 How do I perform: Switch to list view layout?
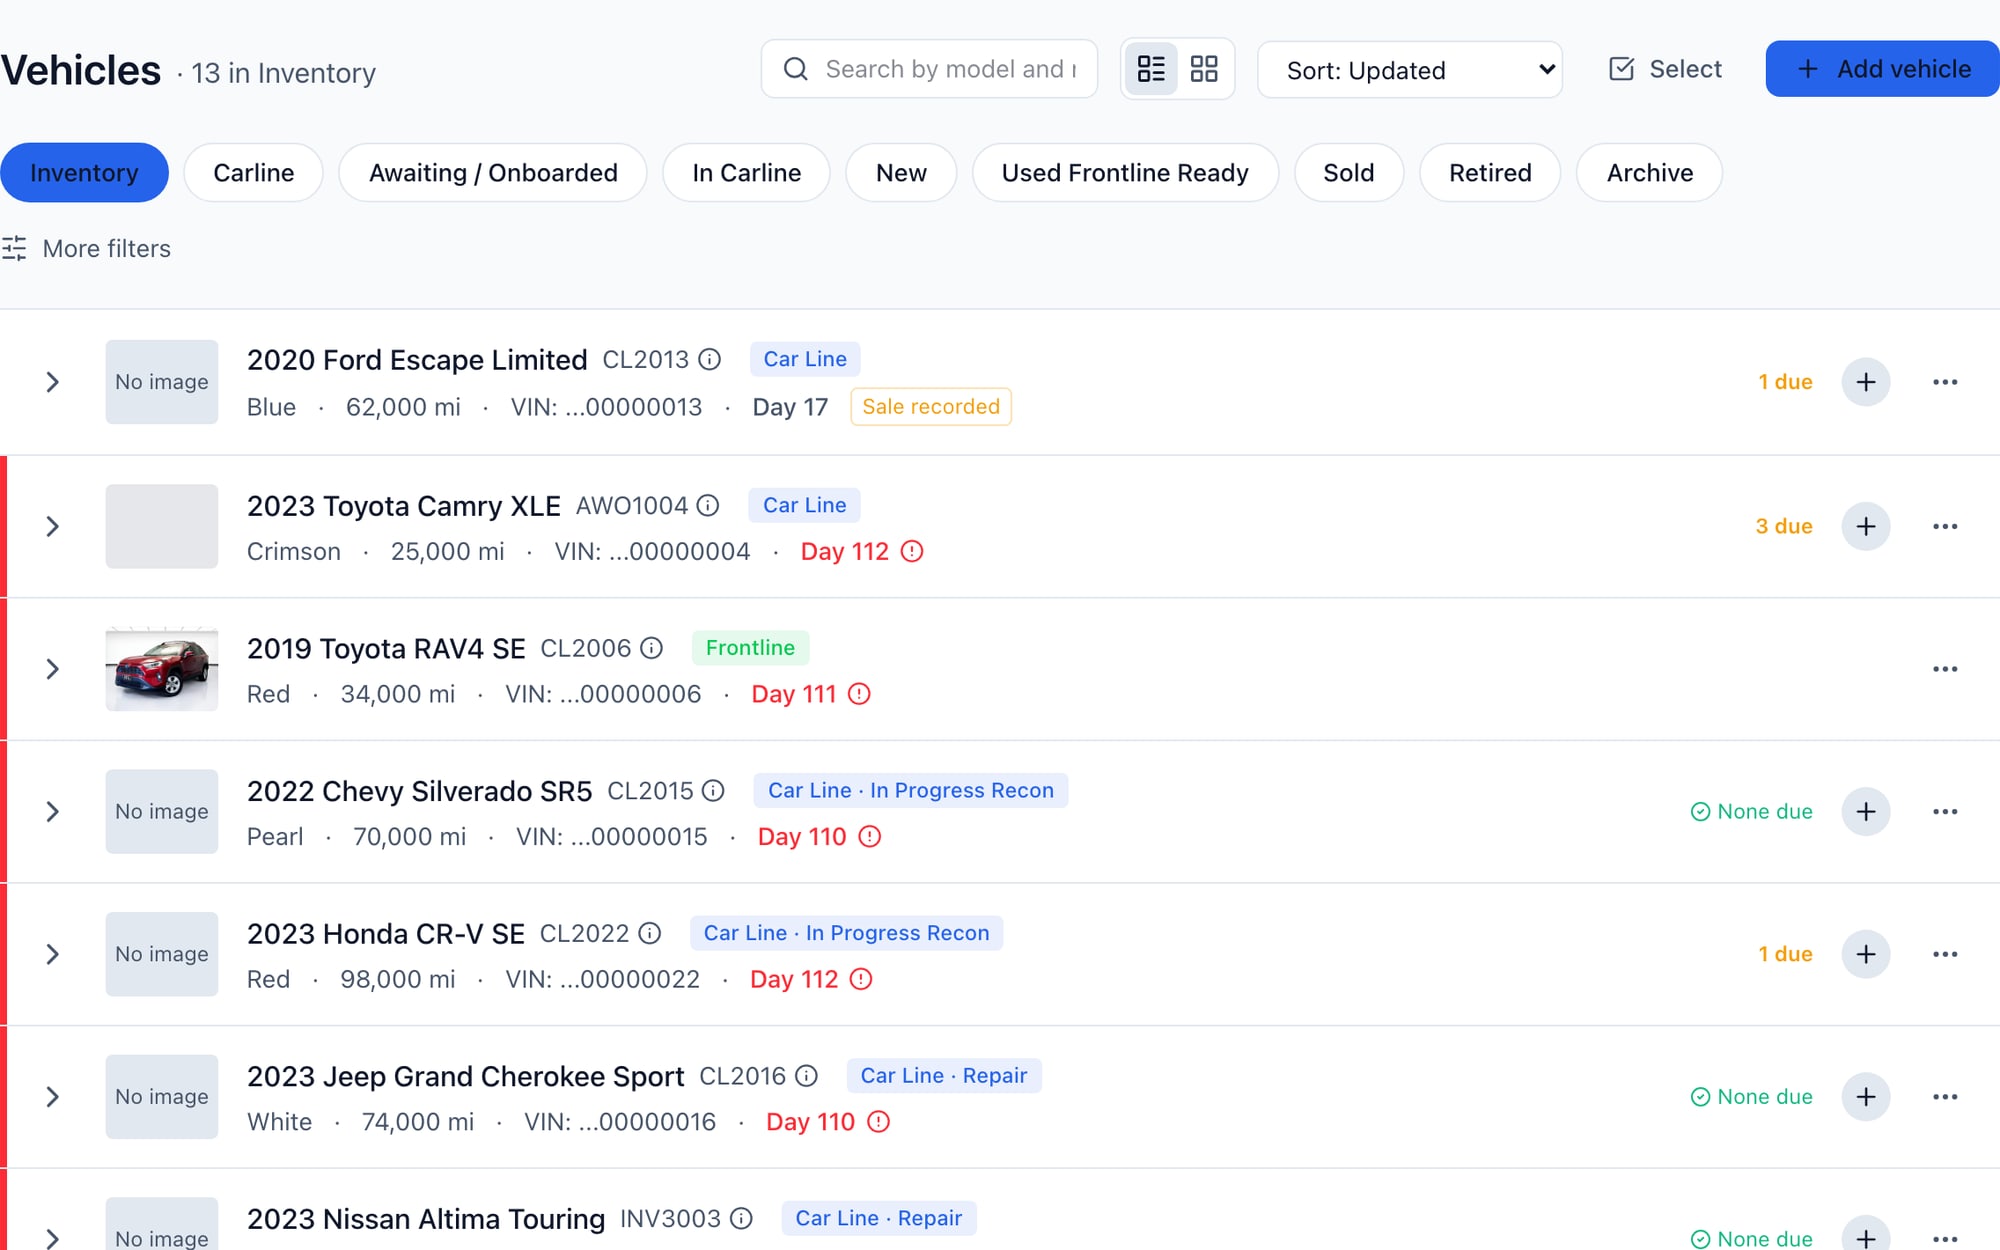point(1151,69)
